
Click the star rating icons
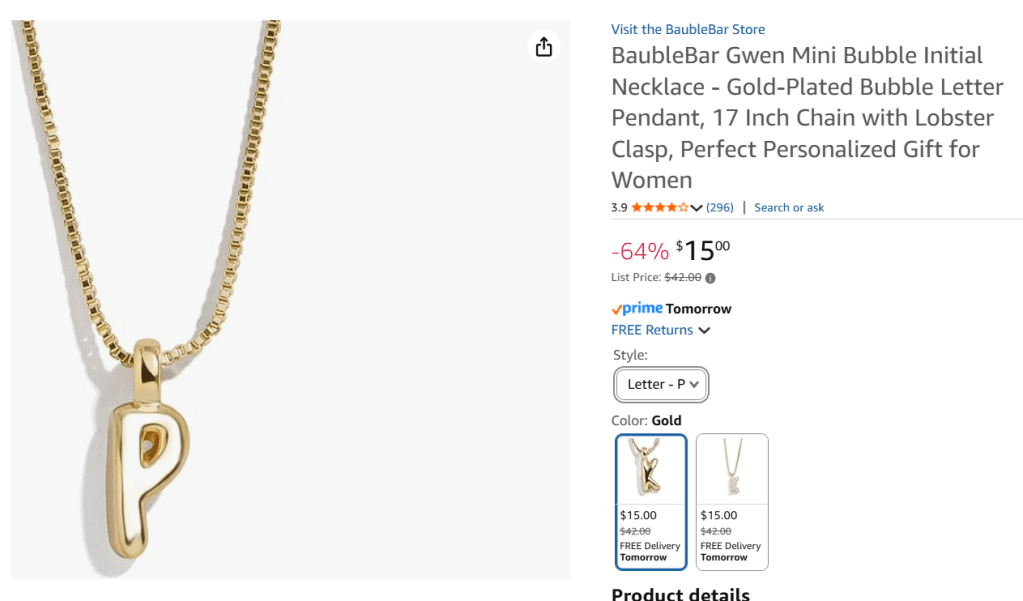(x=660, y=208)
